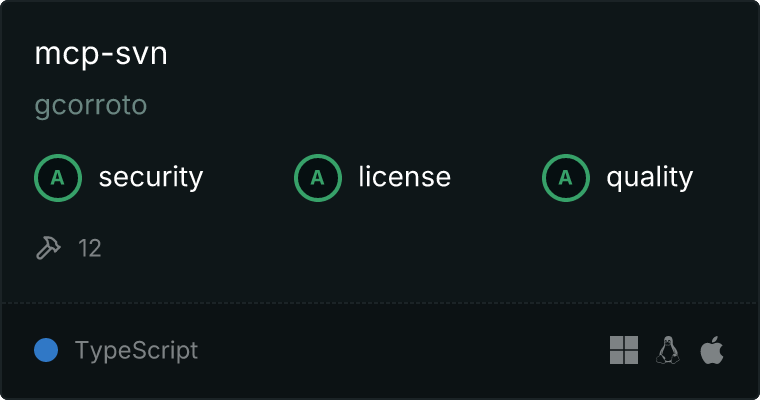
Task: Click the quality grade A badge
Action: (x=566, y=178)
